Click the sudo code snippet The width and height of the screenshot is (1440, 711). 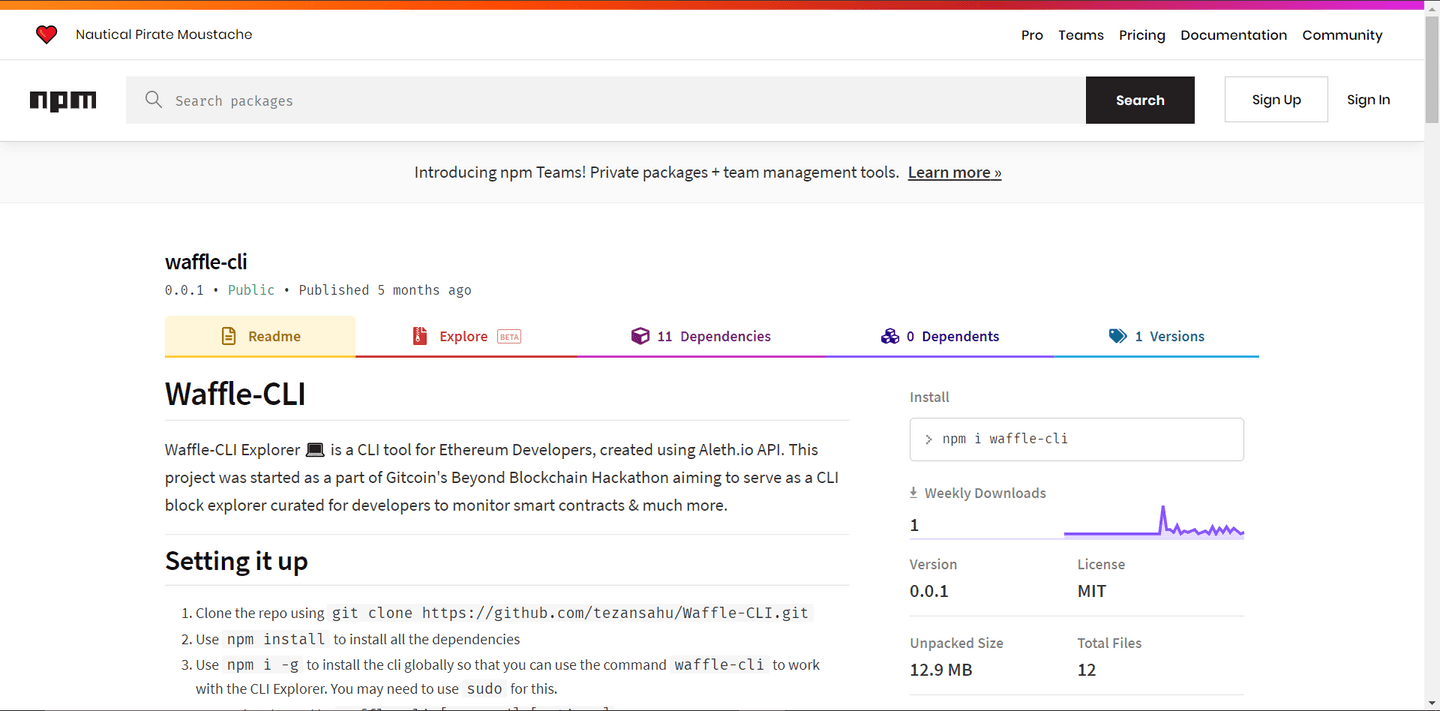click(x=485, y=689)
